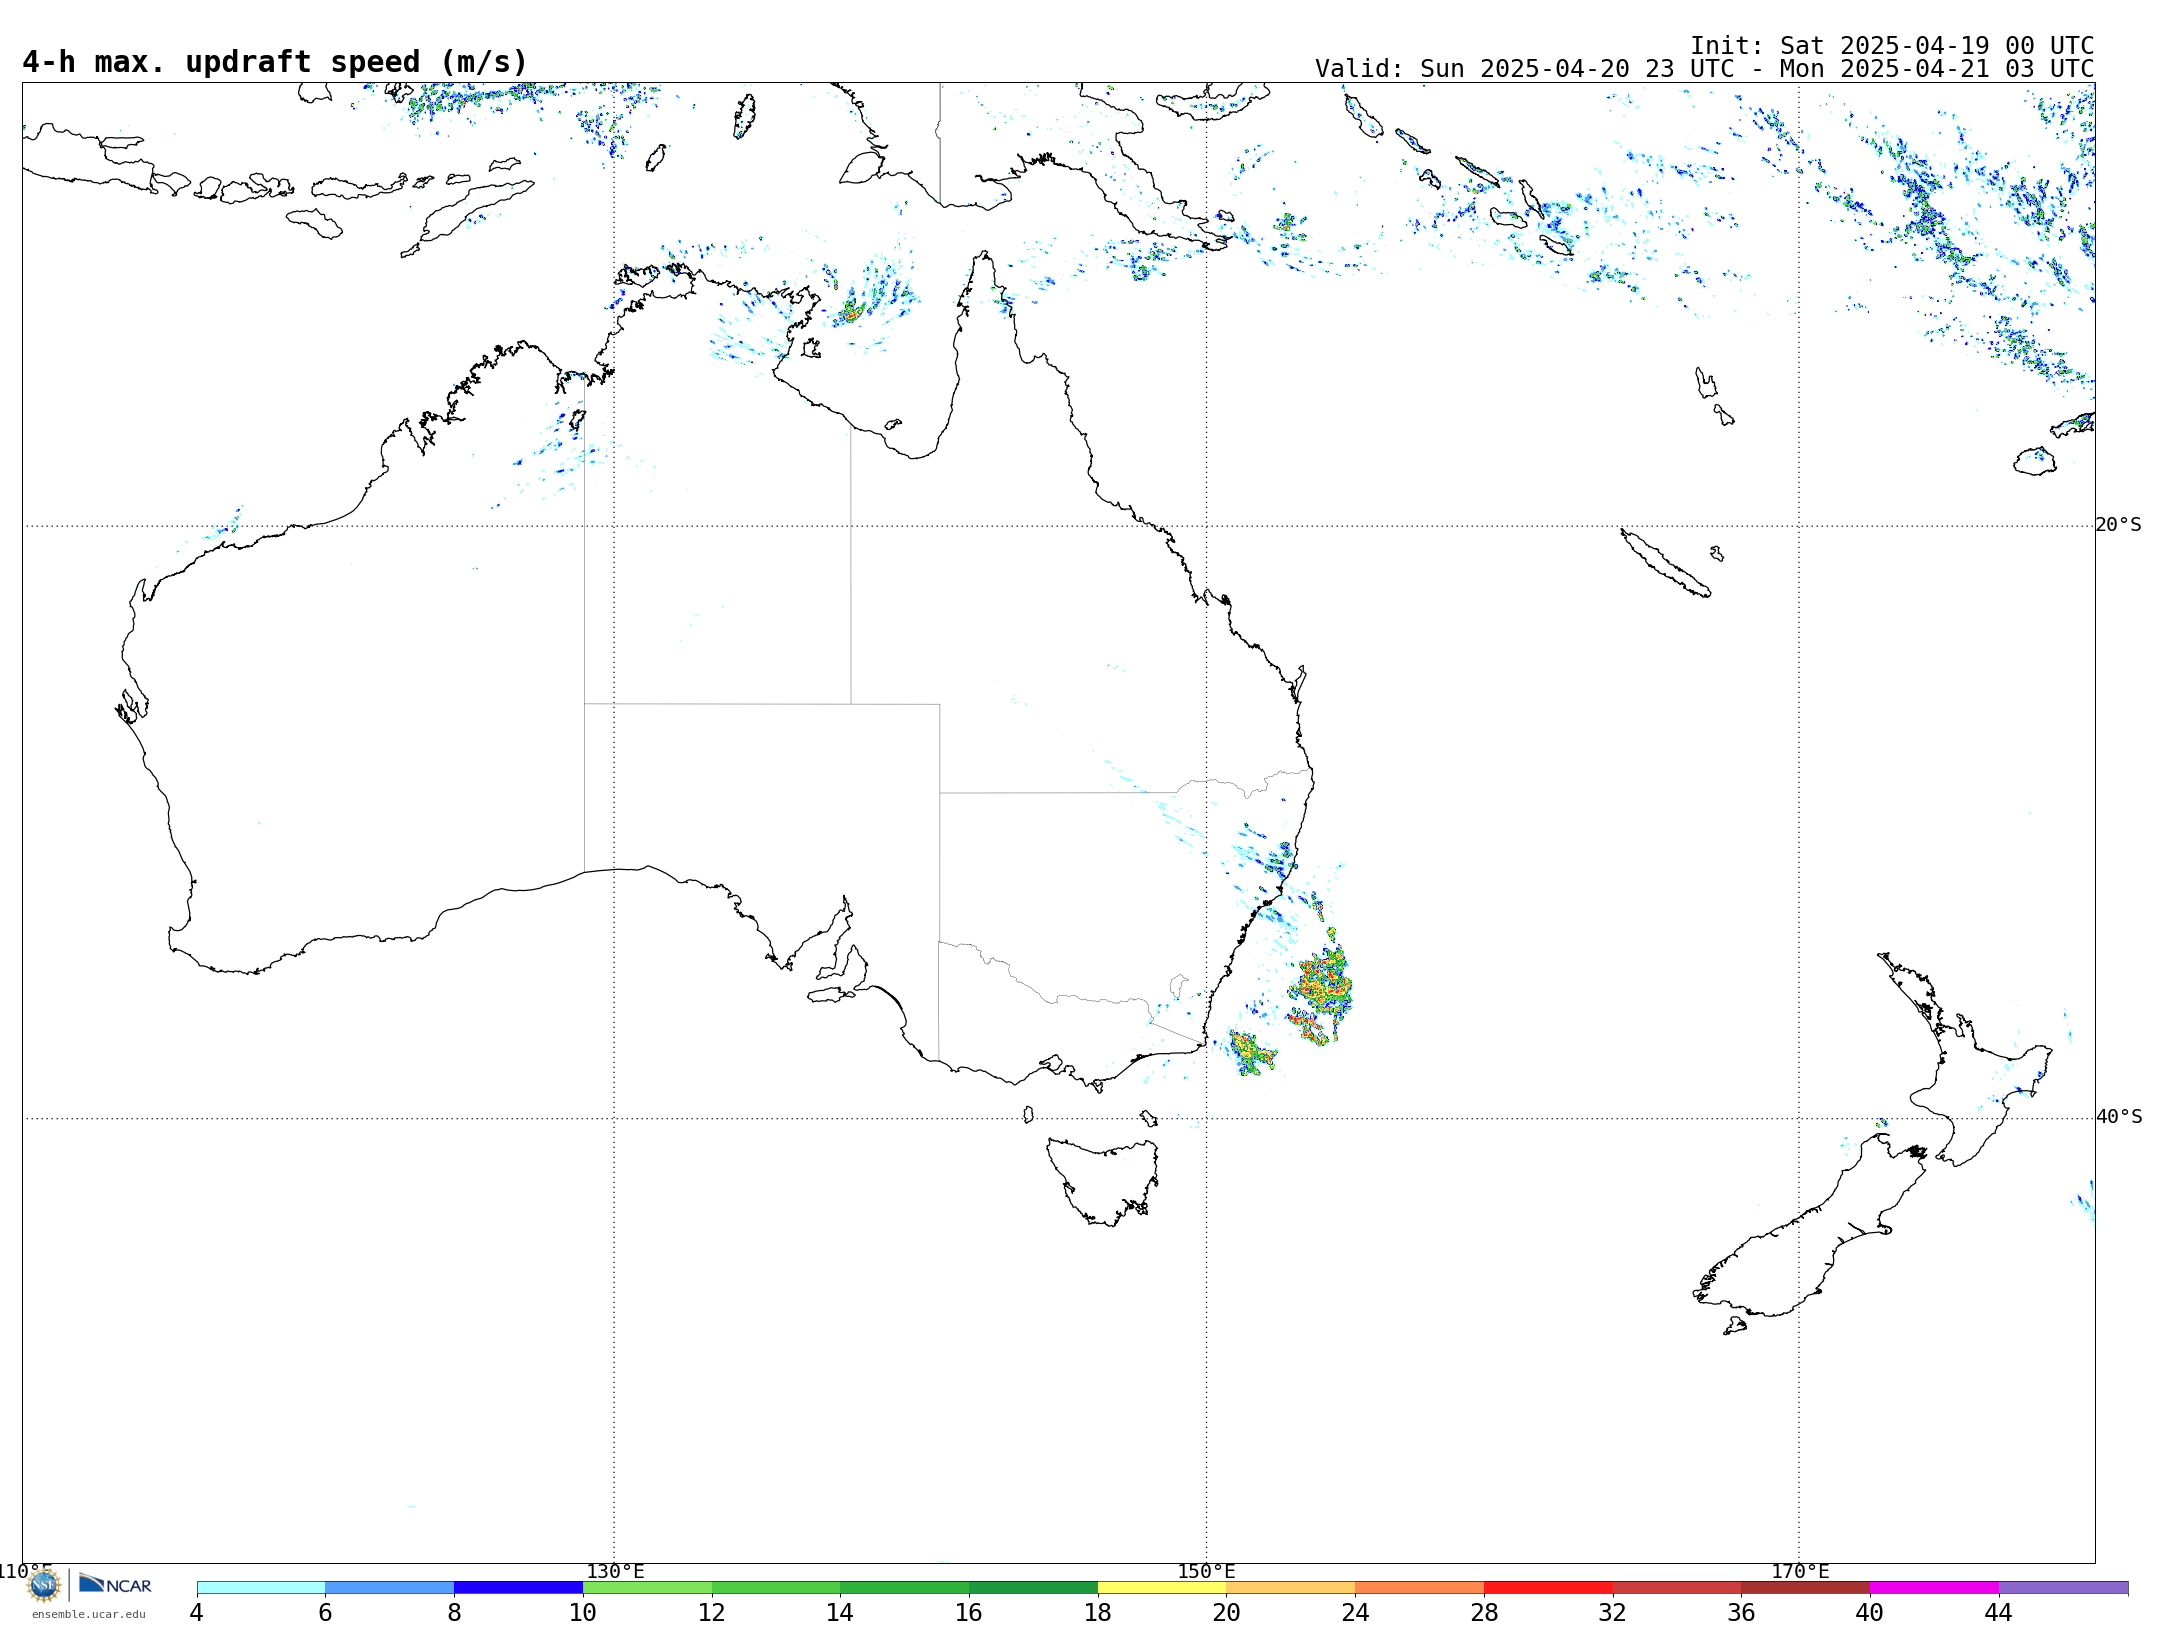Click the 'Init: Sat 2025-04-19 00 UTC' text

[x=1892, y=46]
